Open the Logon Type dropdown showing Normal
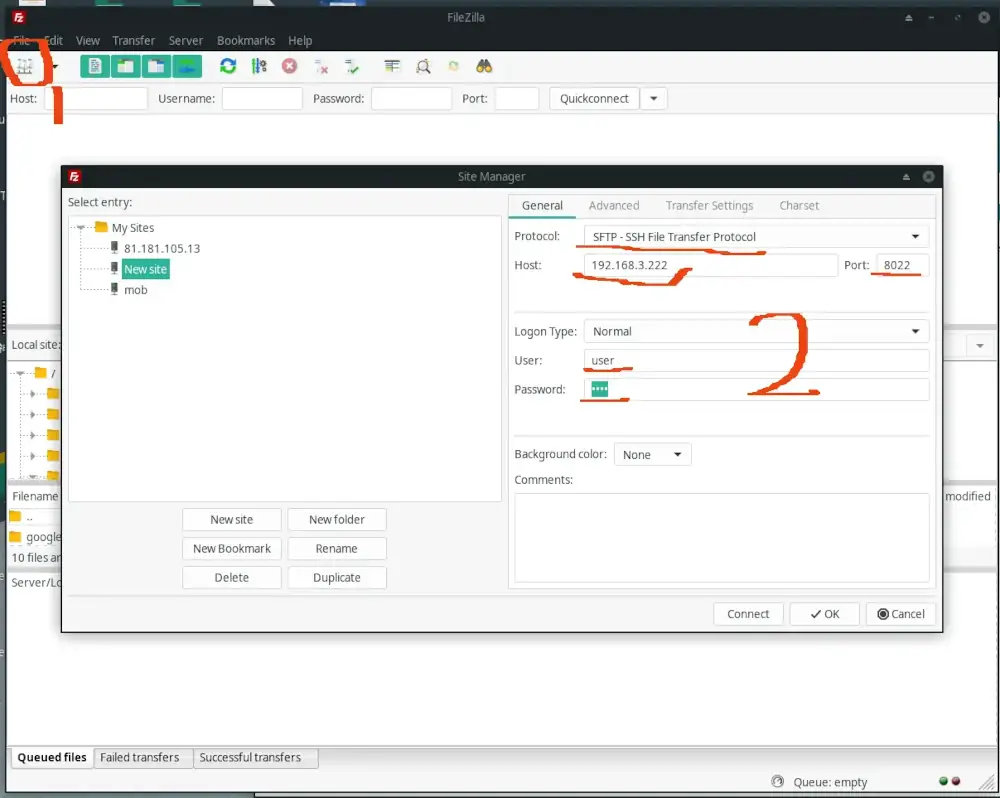Viewport: 1000px width, 798px height. click(756, 332)
